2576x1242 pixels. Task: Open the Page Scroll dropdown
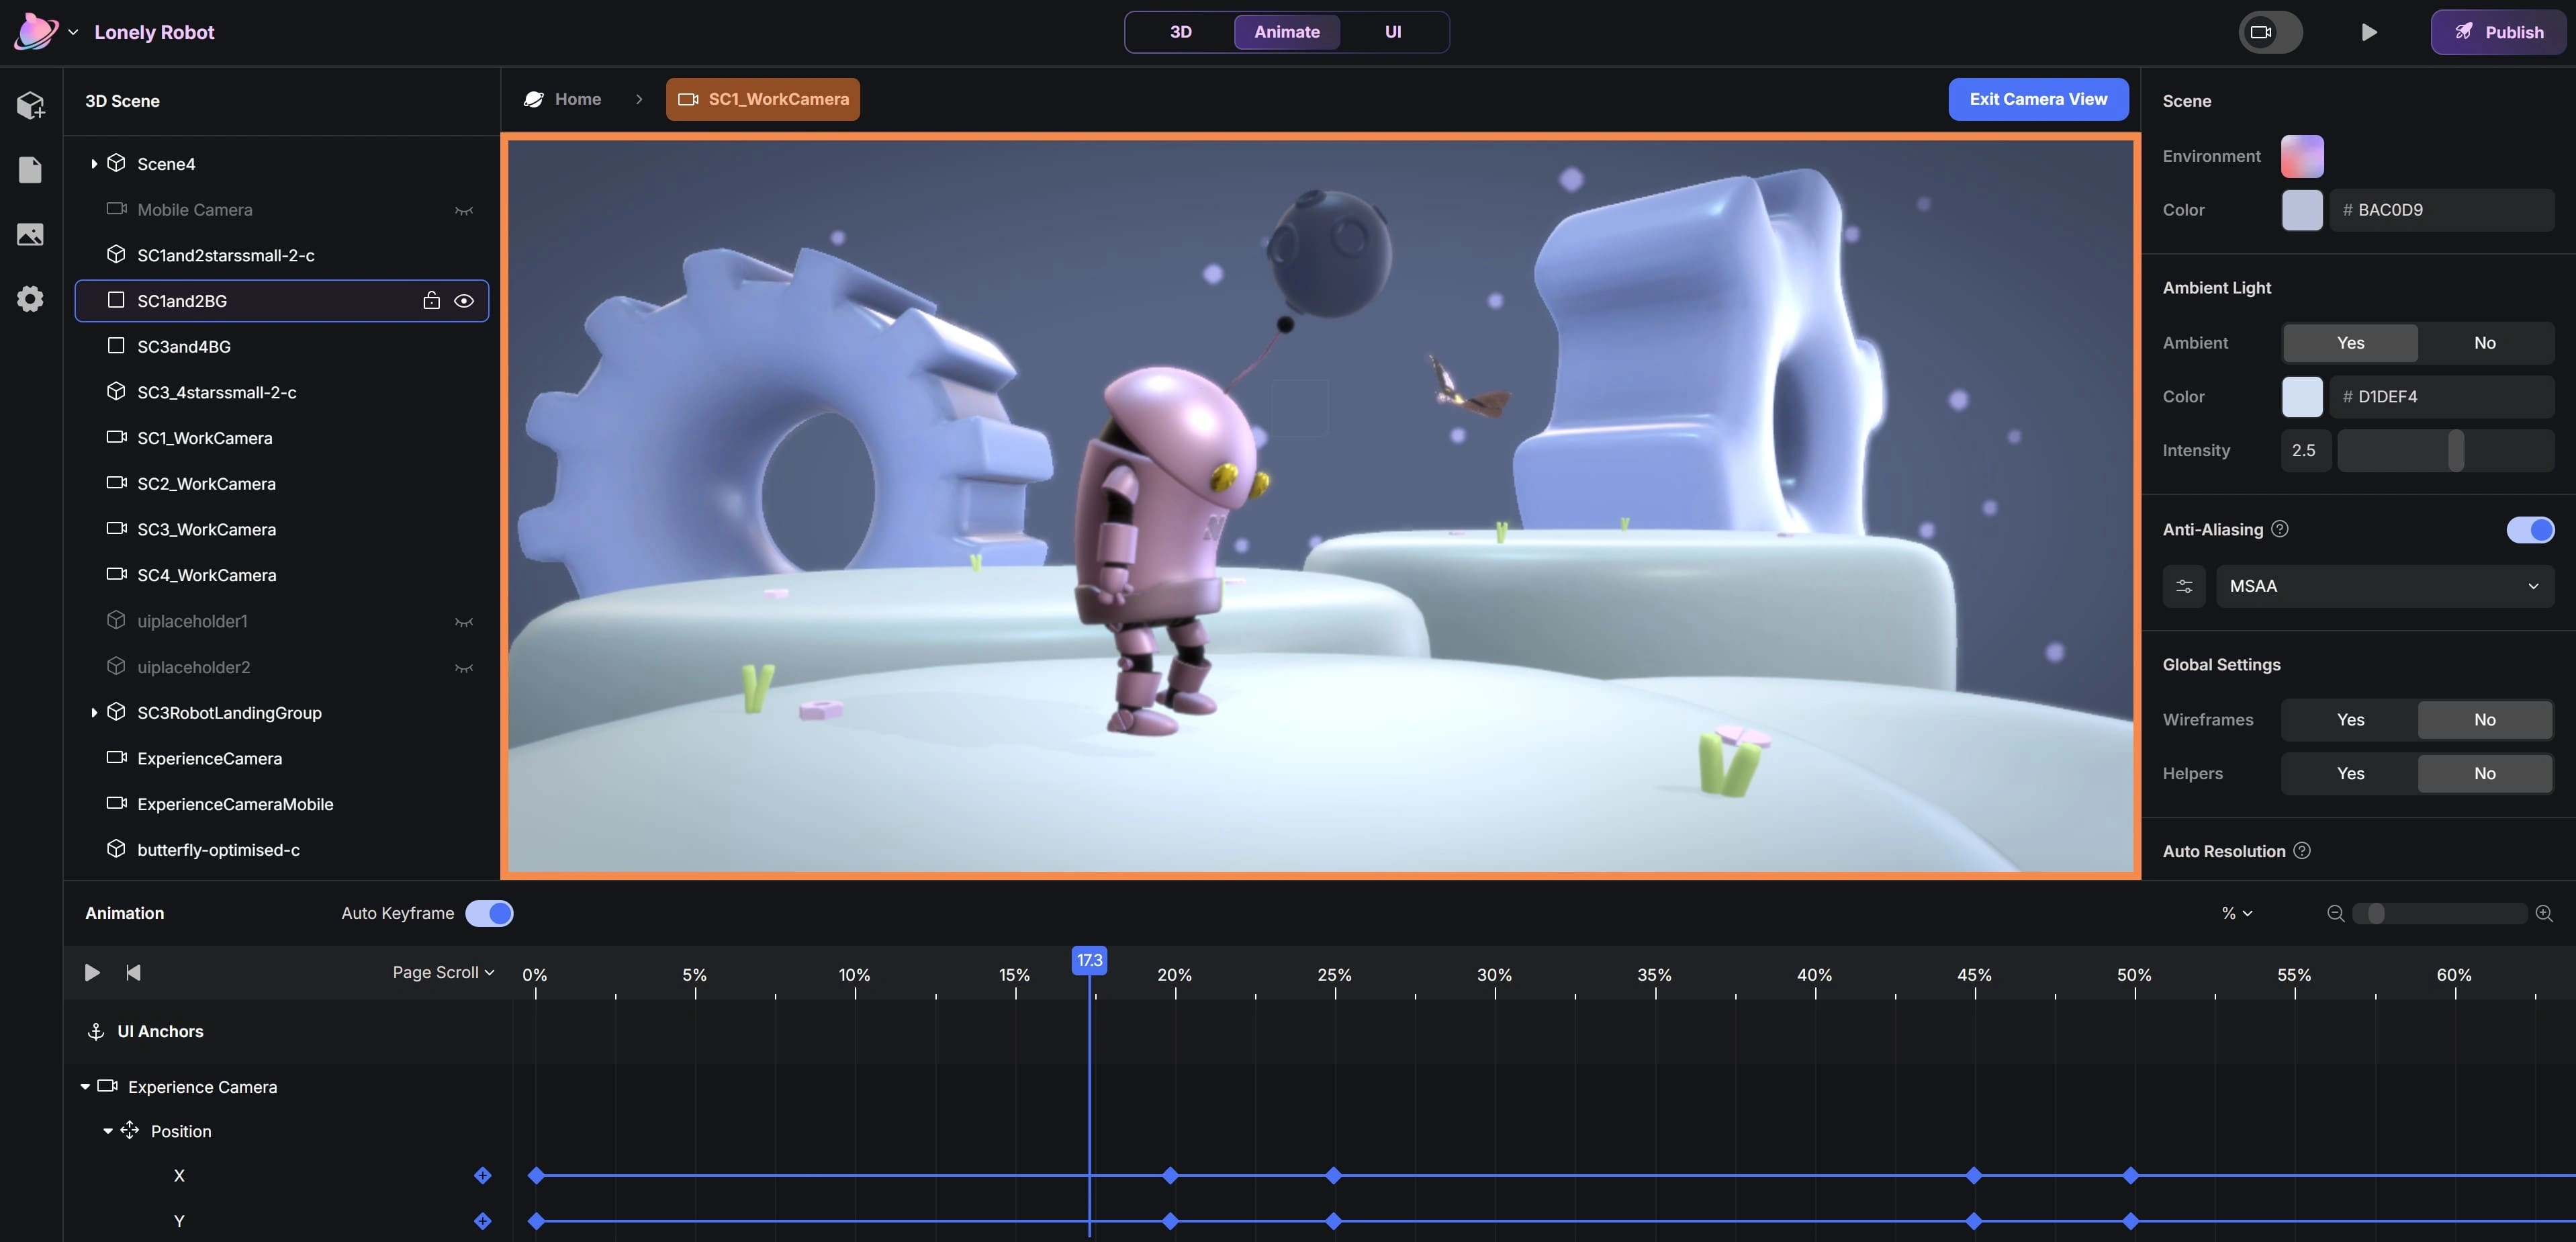pyautogui.click(x=443, y=972)
